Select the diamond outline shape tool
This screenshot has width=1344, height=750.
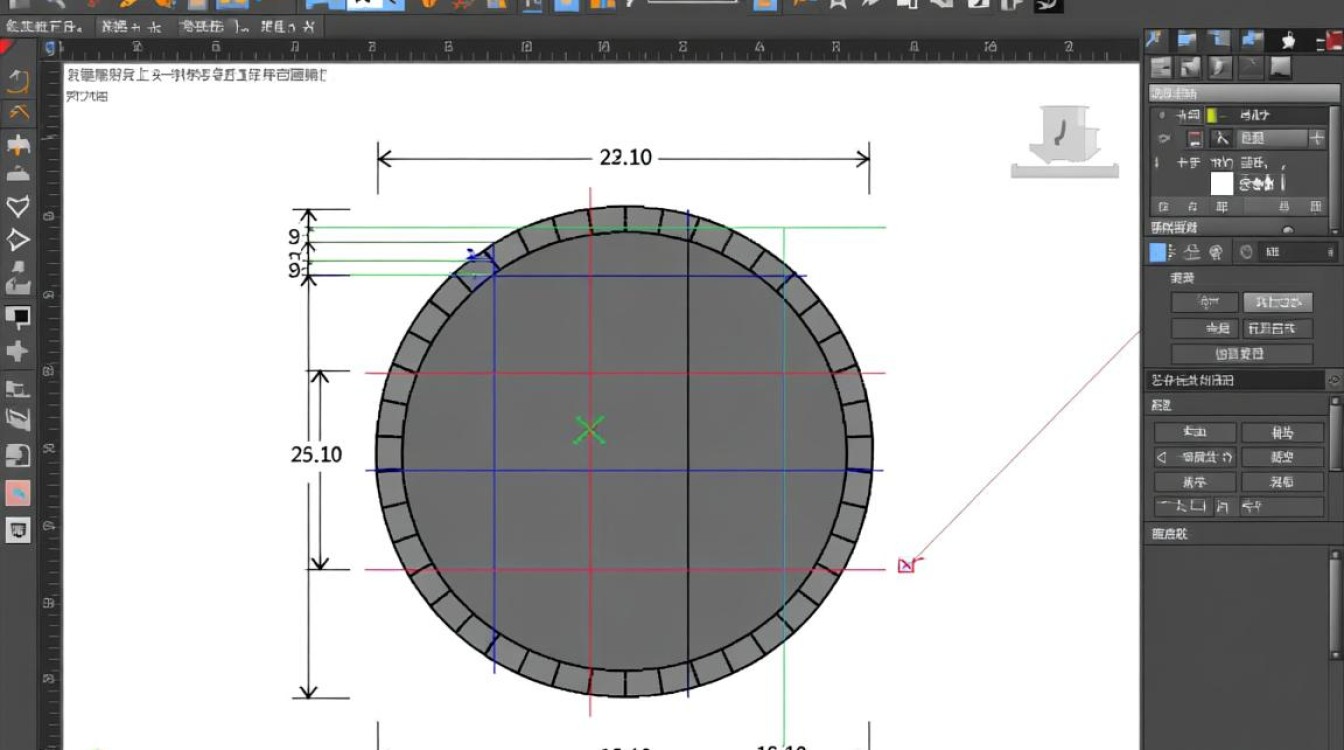coord(18,240)
